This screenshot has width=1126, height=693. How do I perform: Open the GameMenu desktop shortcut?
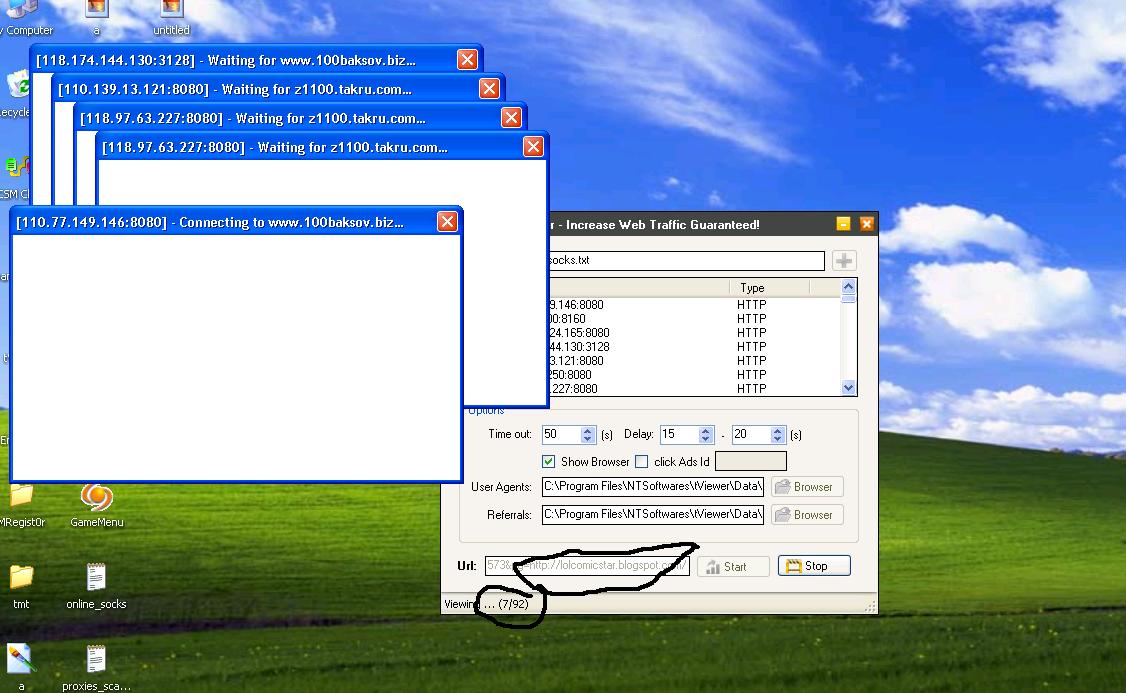[97, 506]
